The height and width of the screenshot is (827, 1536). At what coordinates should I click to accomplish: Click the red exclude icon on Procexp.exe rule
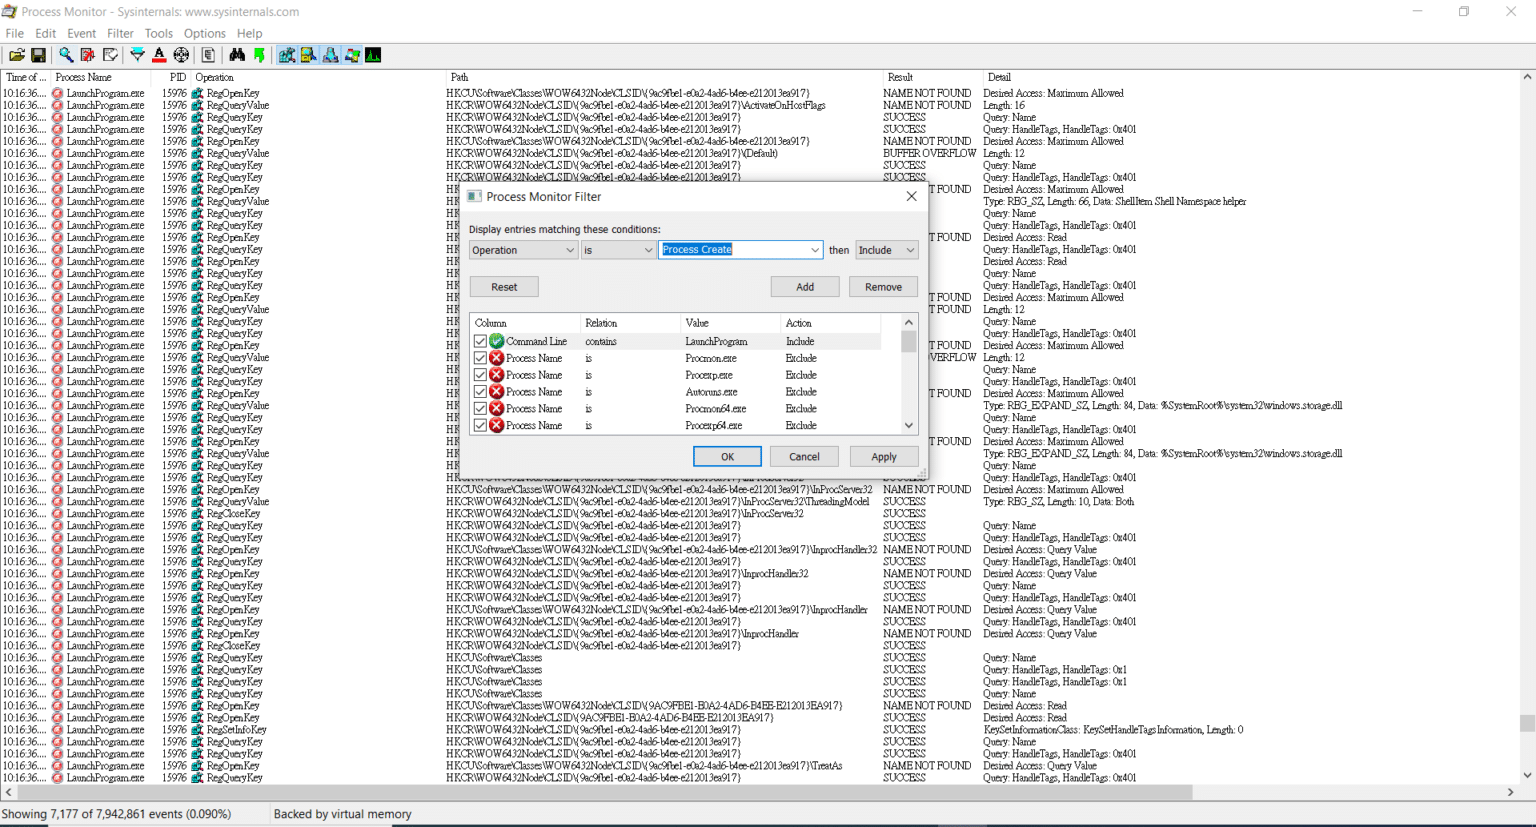pos(496,375)
